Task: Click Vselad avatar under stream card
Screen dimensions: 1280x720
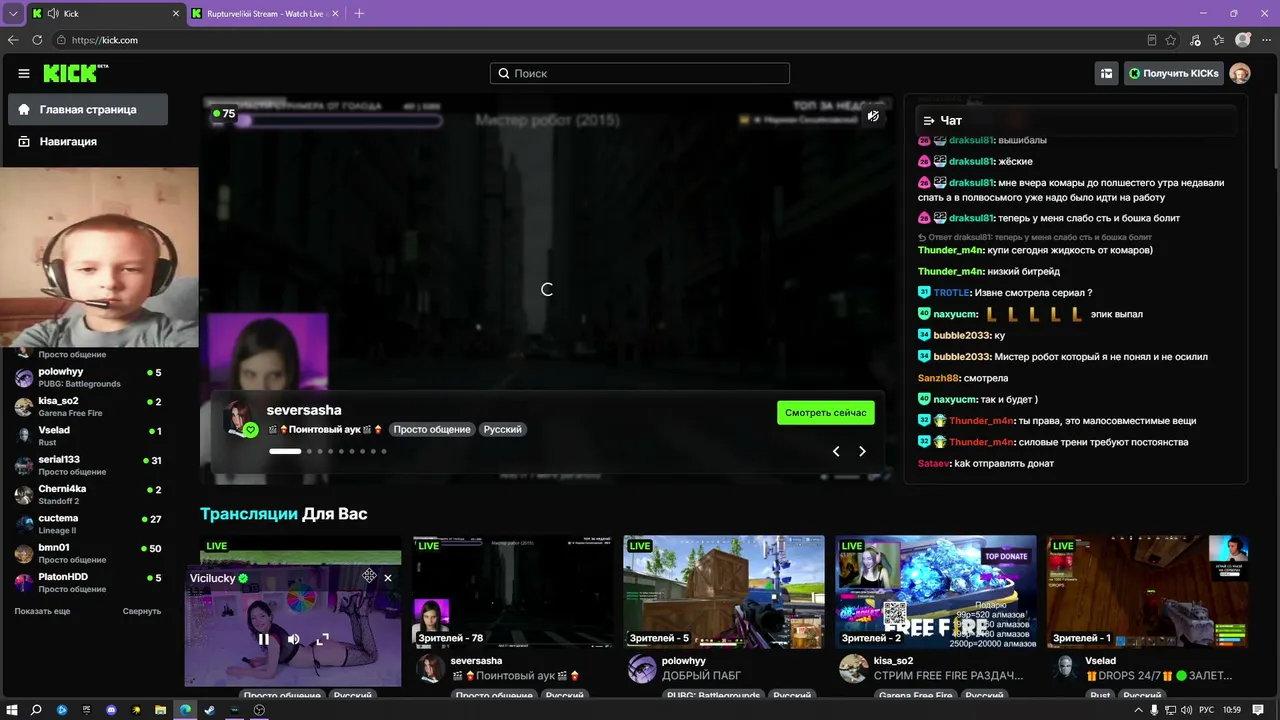Action: click(1066, 669)
